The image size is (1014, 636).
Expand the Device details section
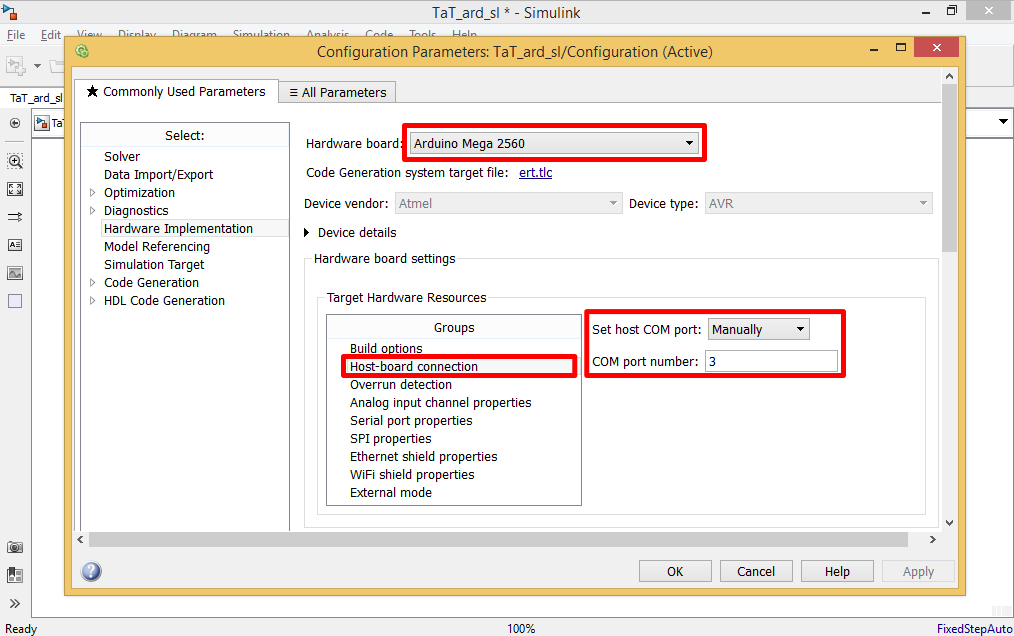(307, 233)
